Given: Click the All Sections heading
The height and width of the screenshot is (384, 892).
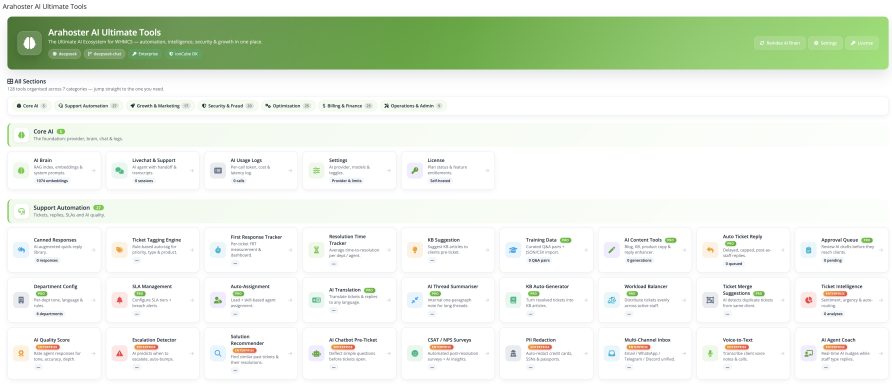Looking at the screenshot, I should click(27, 81).
